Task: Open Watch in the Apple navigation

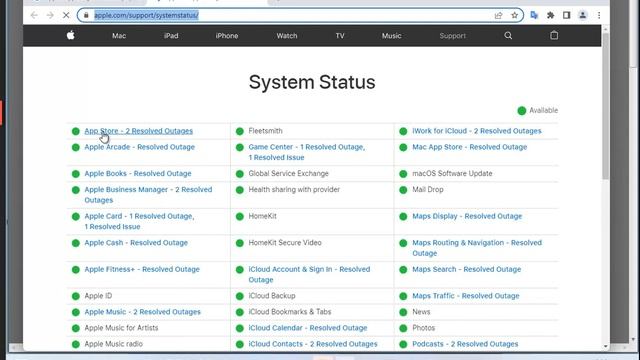Action: click(x=287, y=36)
